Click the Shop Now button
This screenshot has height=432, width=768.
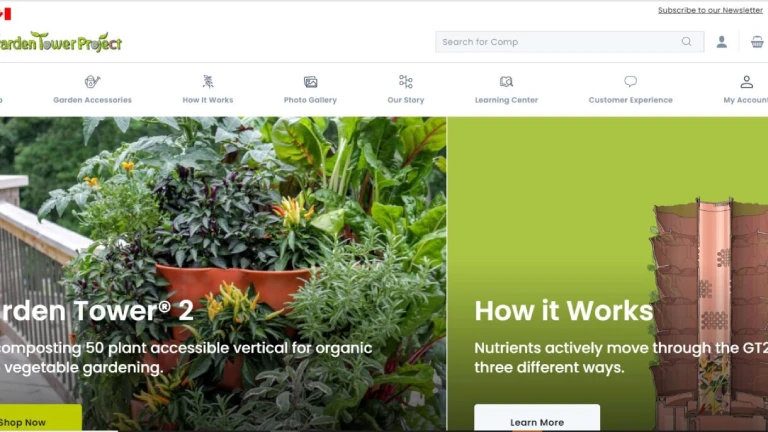tap(41, 418)
